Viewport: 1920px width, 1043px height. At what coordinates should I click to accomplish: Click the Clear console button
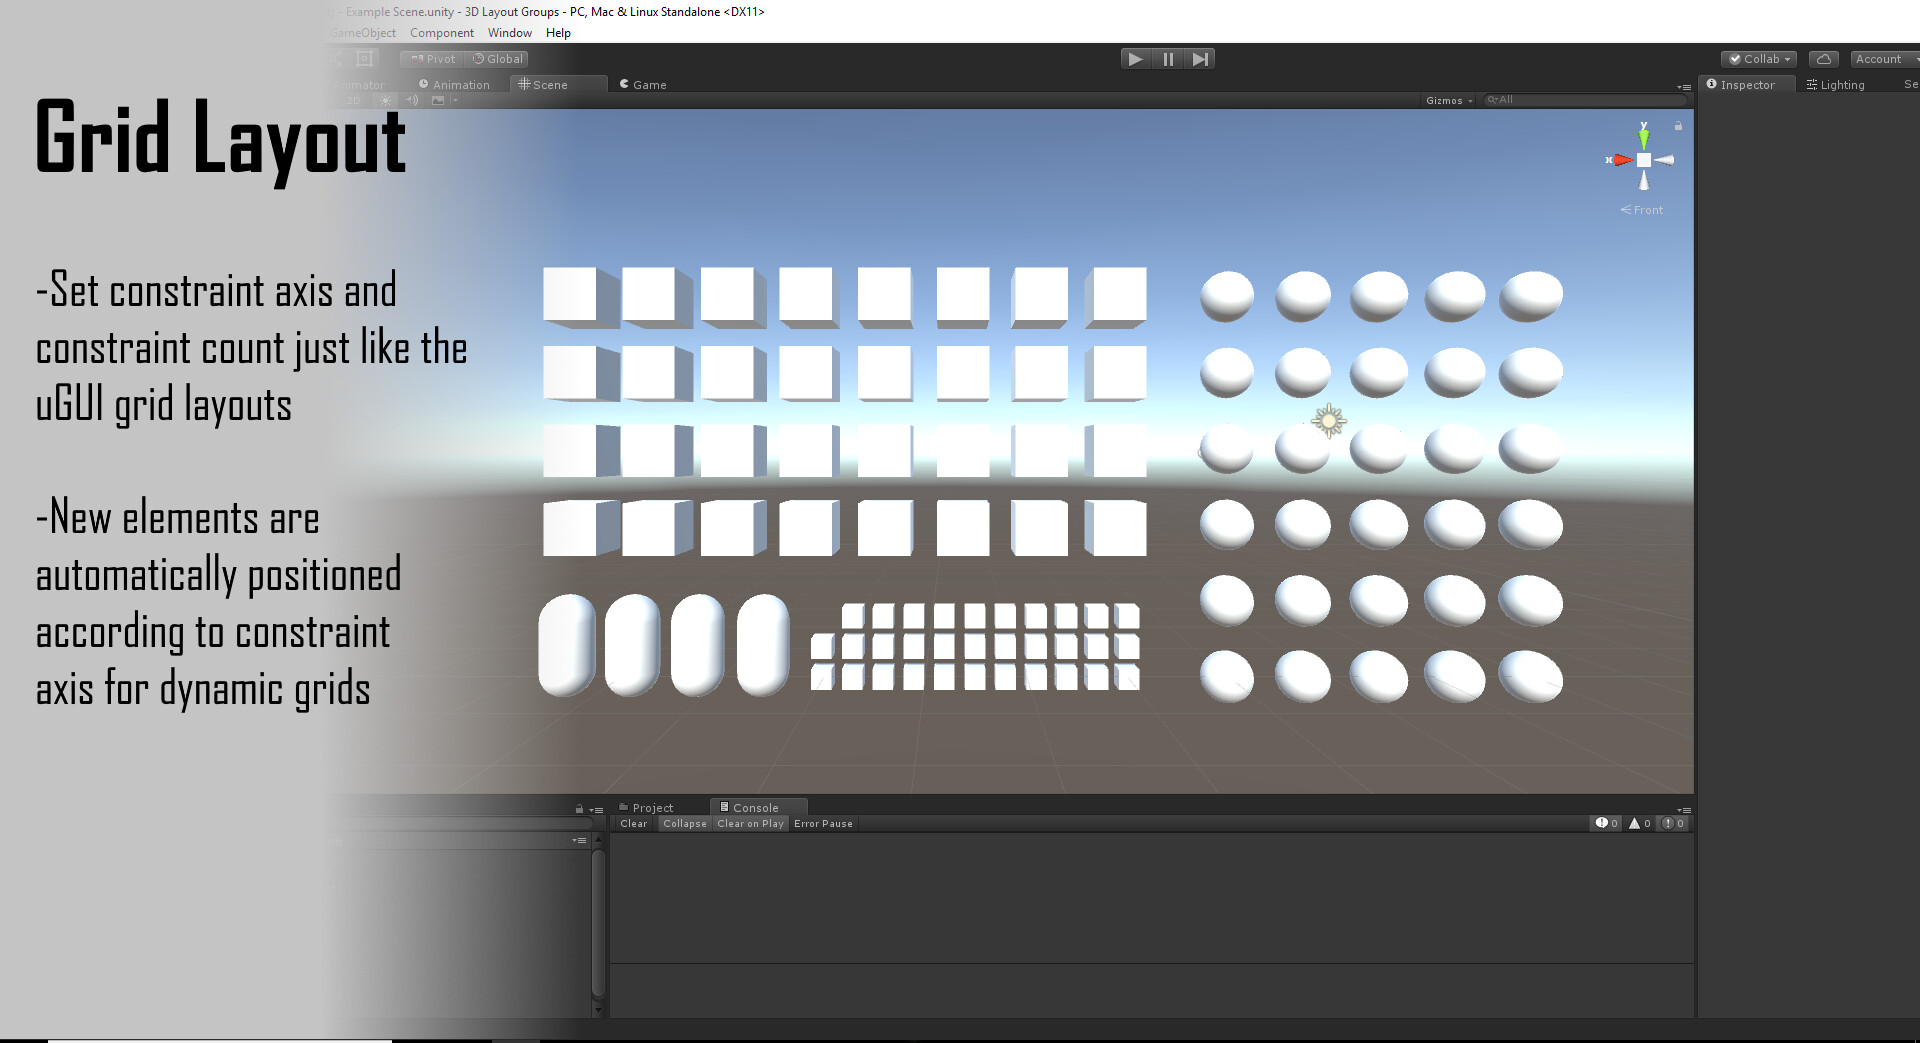(633, 824)
